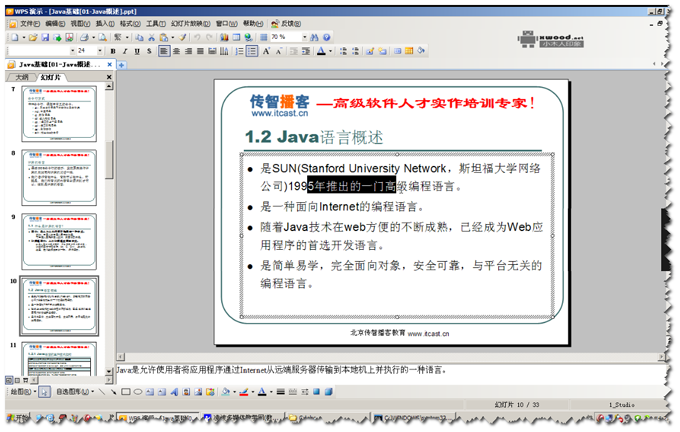Select the Rectangle shape tool
The image size is (680, 432).
click(125, 392)
